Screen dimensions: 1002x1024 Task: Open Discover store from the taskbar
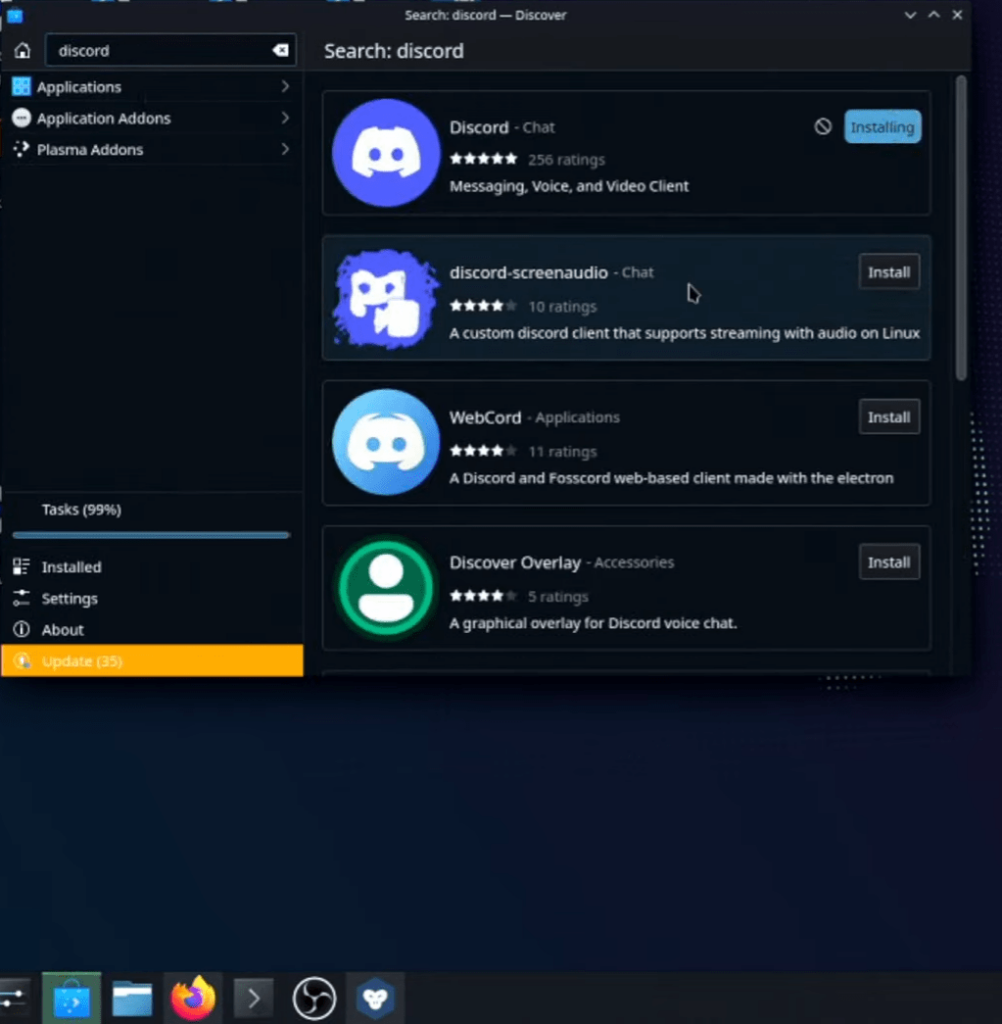(71, 998)
